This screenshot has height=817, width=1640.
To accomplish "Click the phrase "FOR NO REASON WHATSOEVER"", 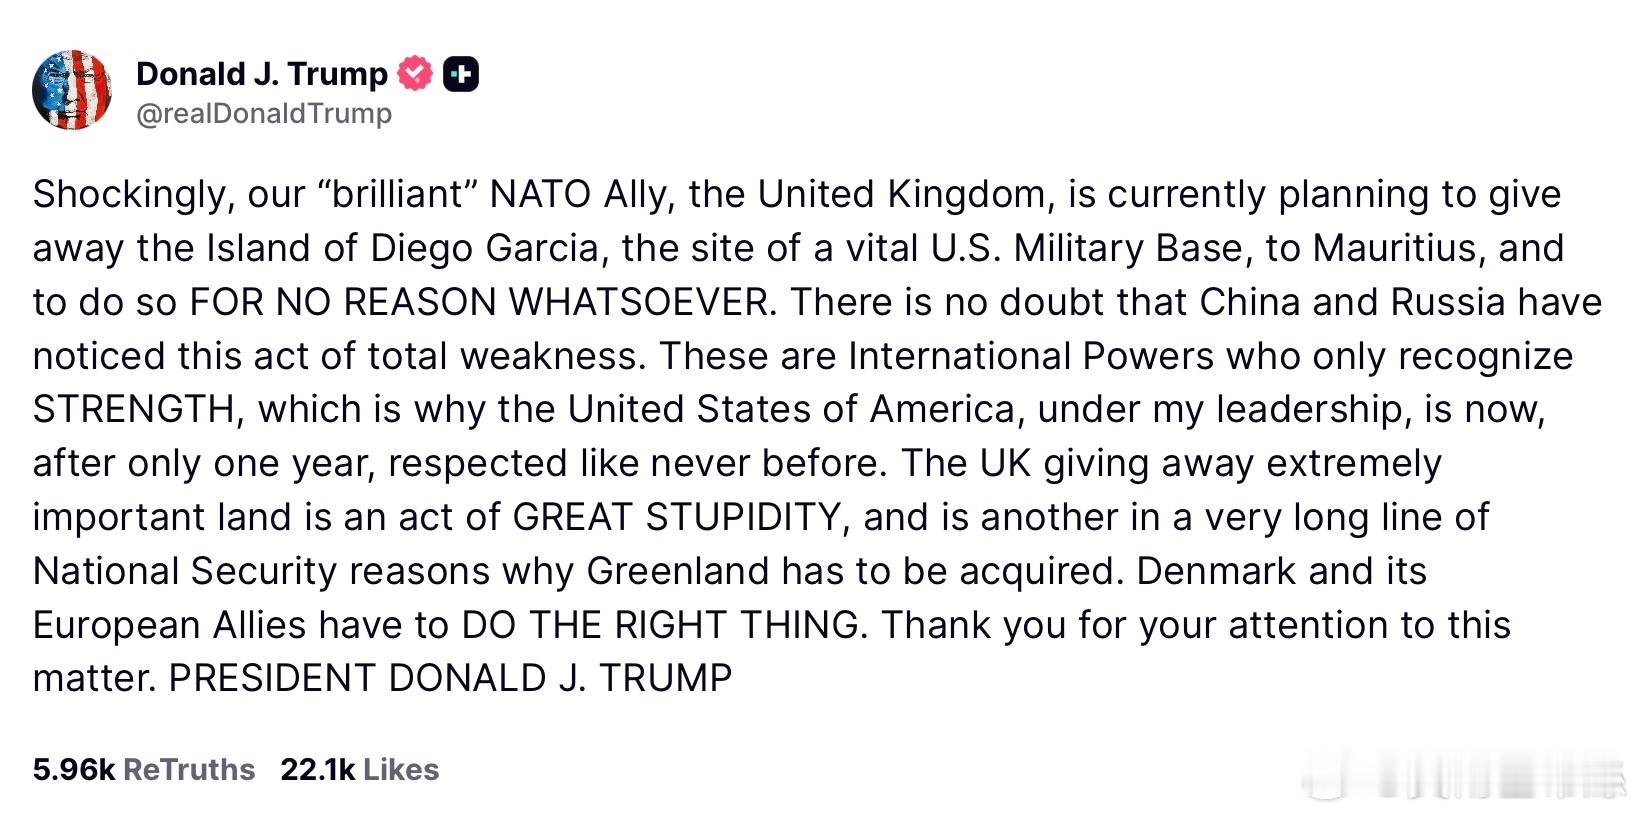I will click(x=482, y=302).
